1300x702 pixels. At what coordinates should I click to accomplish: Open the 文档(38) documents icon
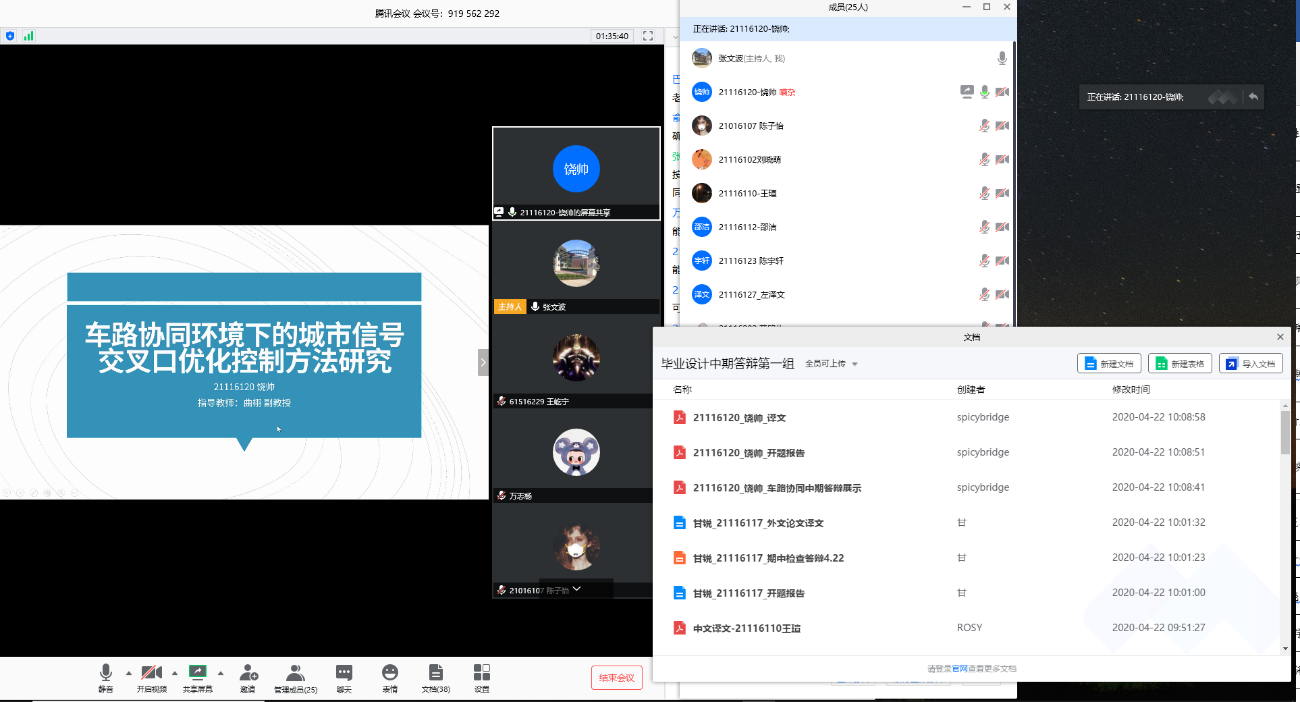(435, 673)
